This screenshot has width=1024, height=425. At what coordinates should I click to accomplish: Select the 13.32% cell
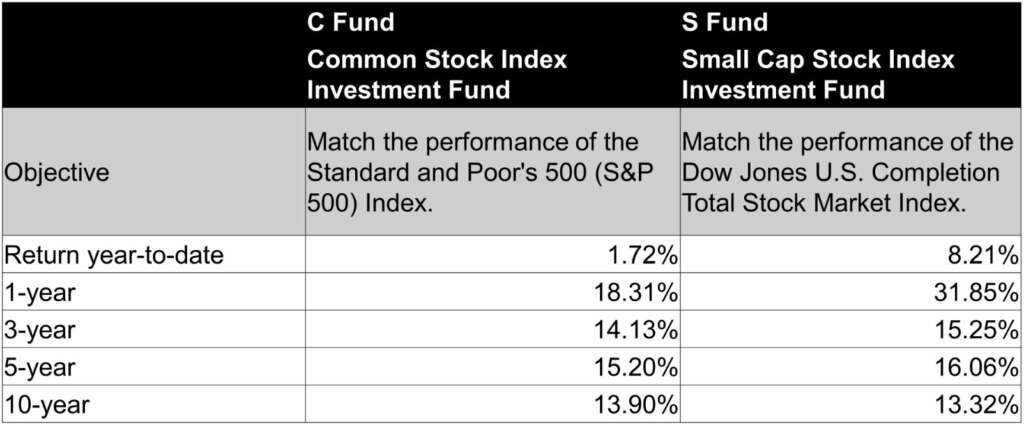click(x=850, y=403)
